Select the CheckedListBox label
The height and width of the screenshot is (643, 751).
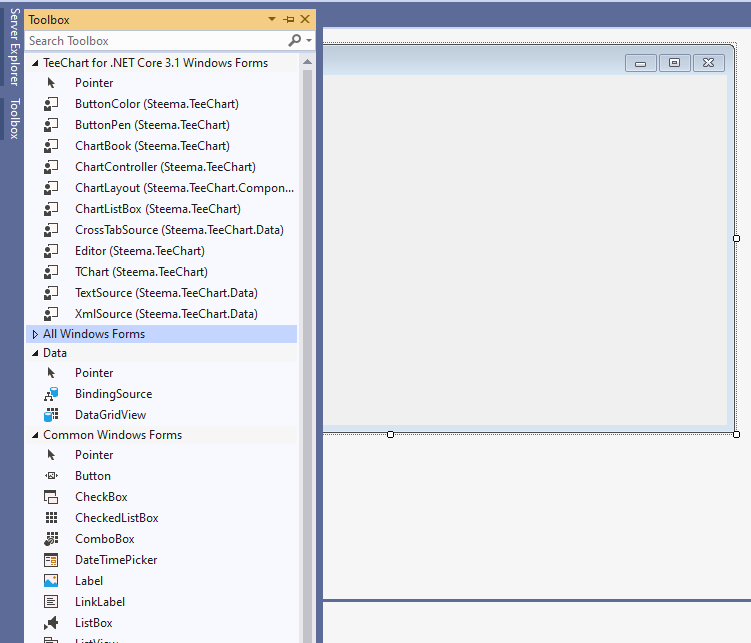click(x=117, y=518)
